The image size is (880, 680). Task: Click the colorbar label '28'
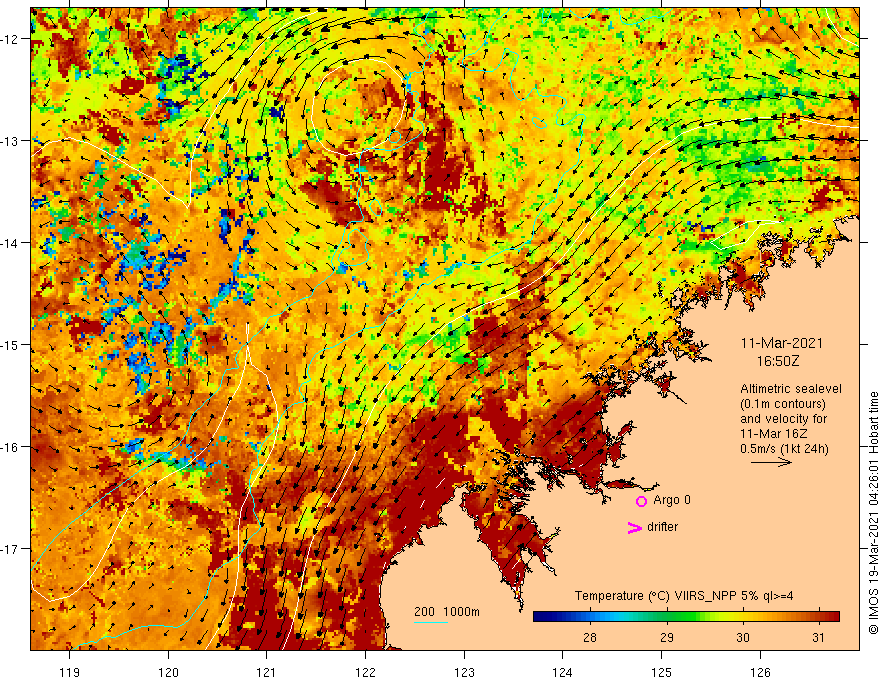tap(589, 637)
